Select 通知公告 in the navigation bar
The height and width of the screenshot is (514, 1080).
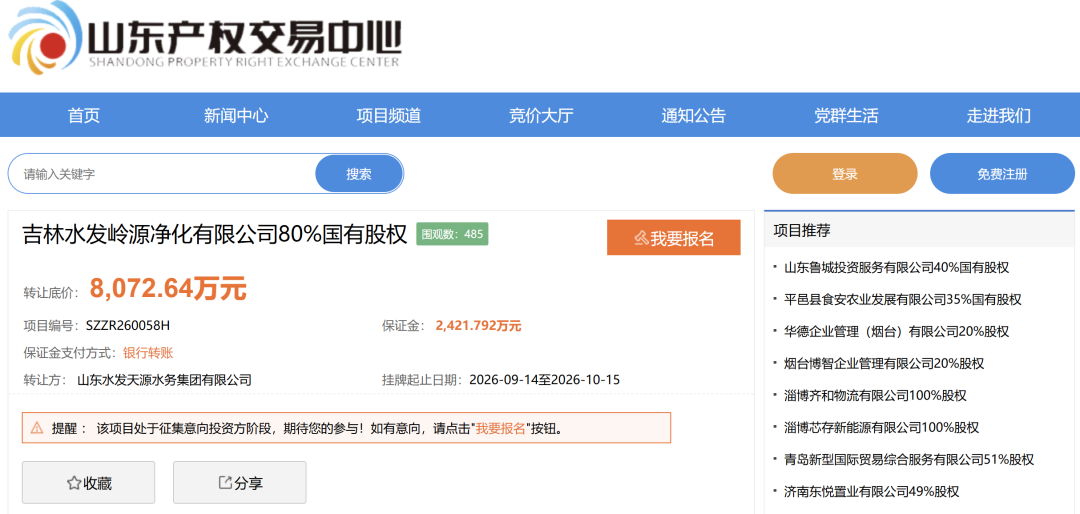694,115
